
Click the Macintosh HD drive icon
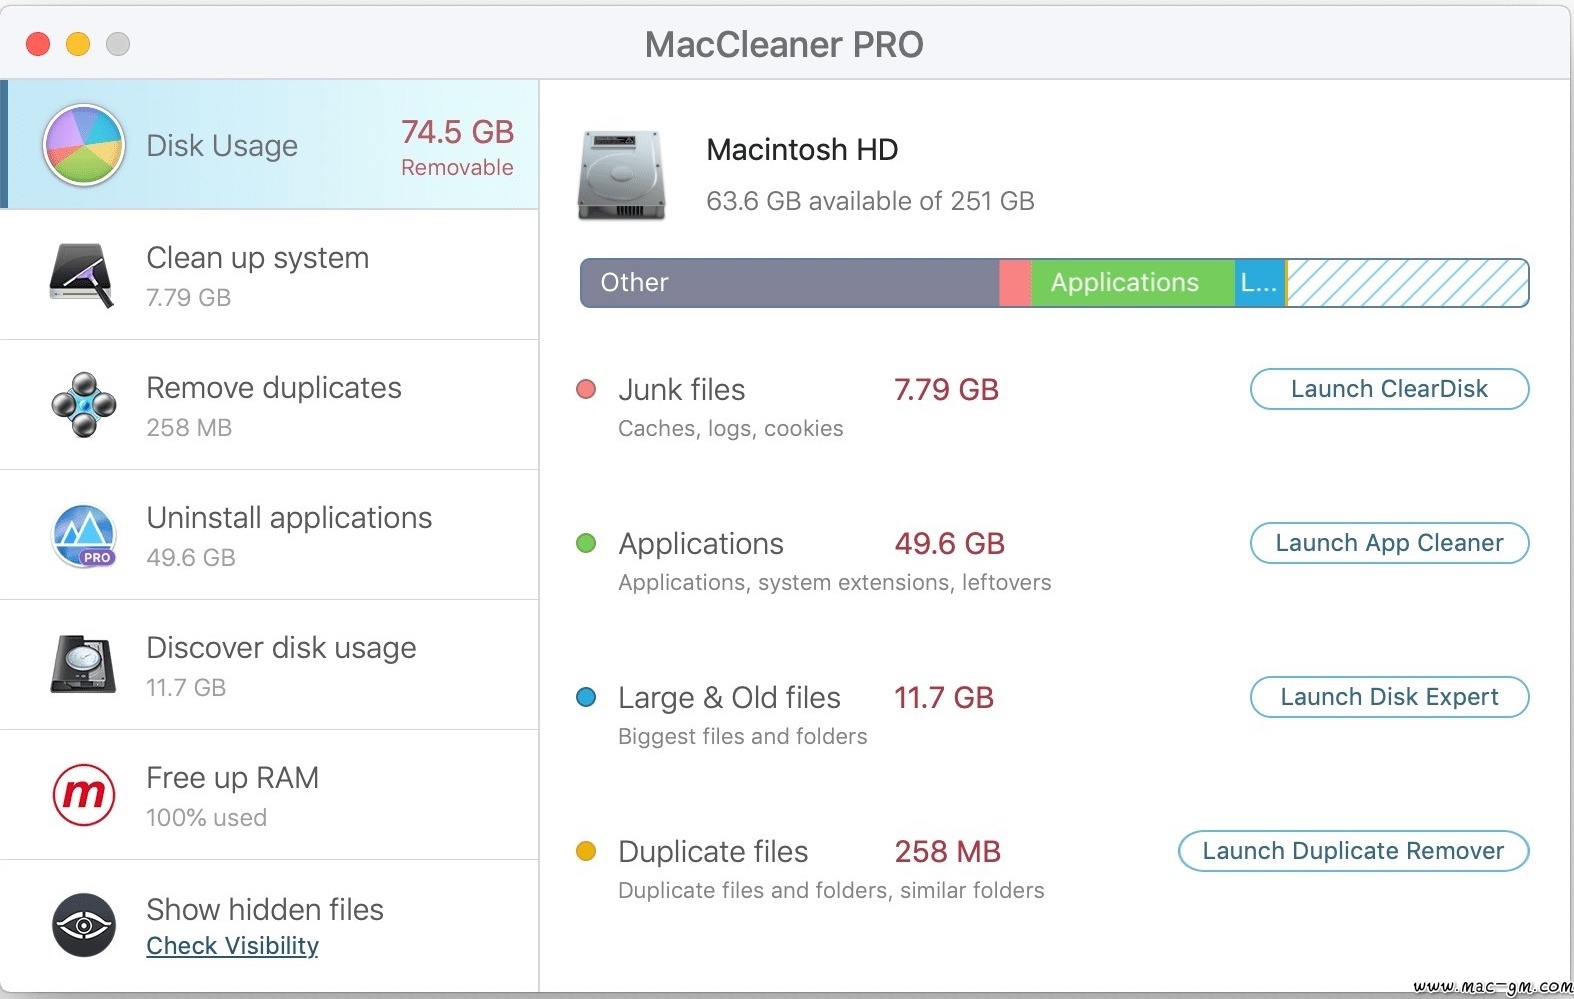(621, 175)
